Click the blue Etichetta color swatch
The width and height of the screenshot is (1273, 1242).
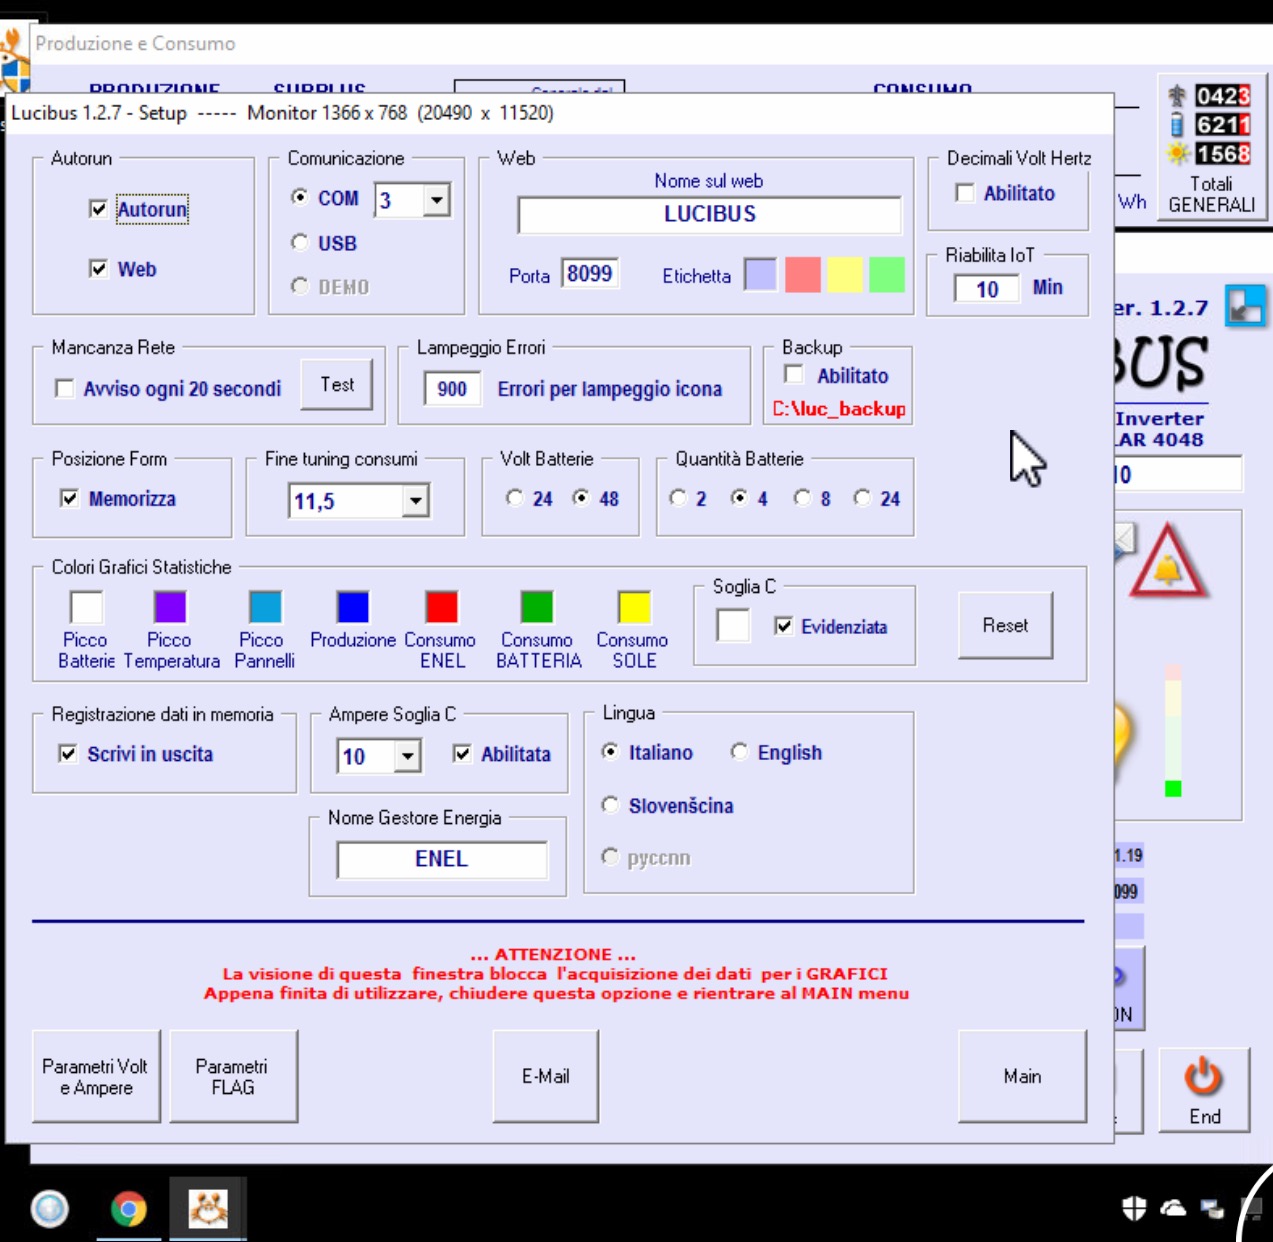click(x=761, y=274)
